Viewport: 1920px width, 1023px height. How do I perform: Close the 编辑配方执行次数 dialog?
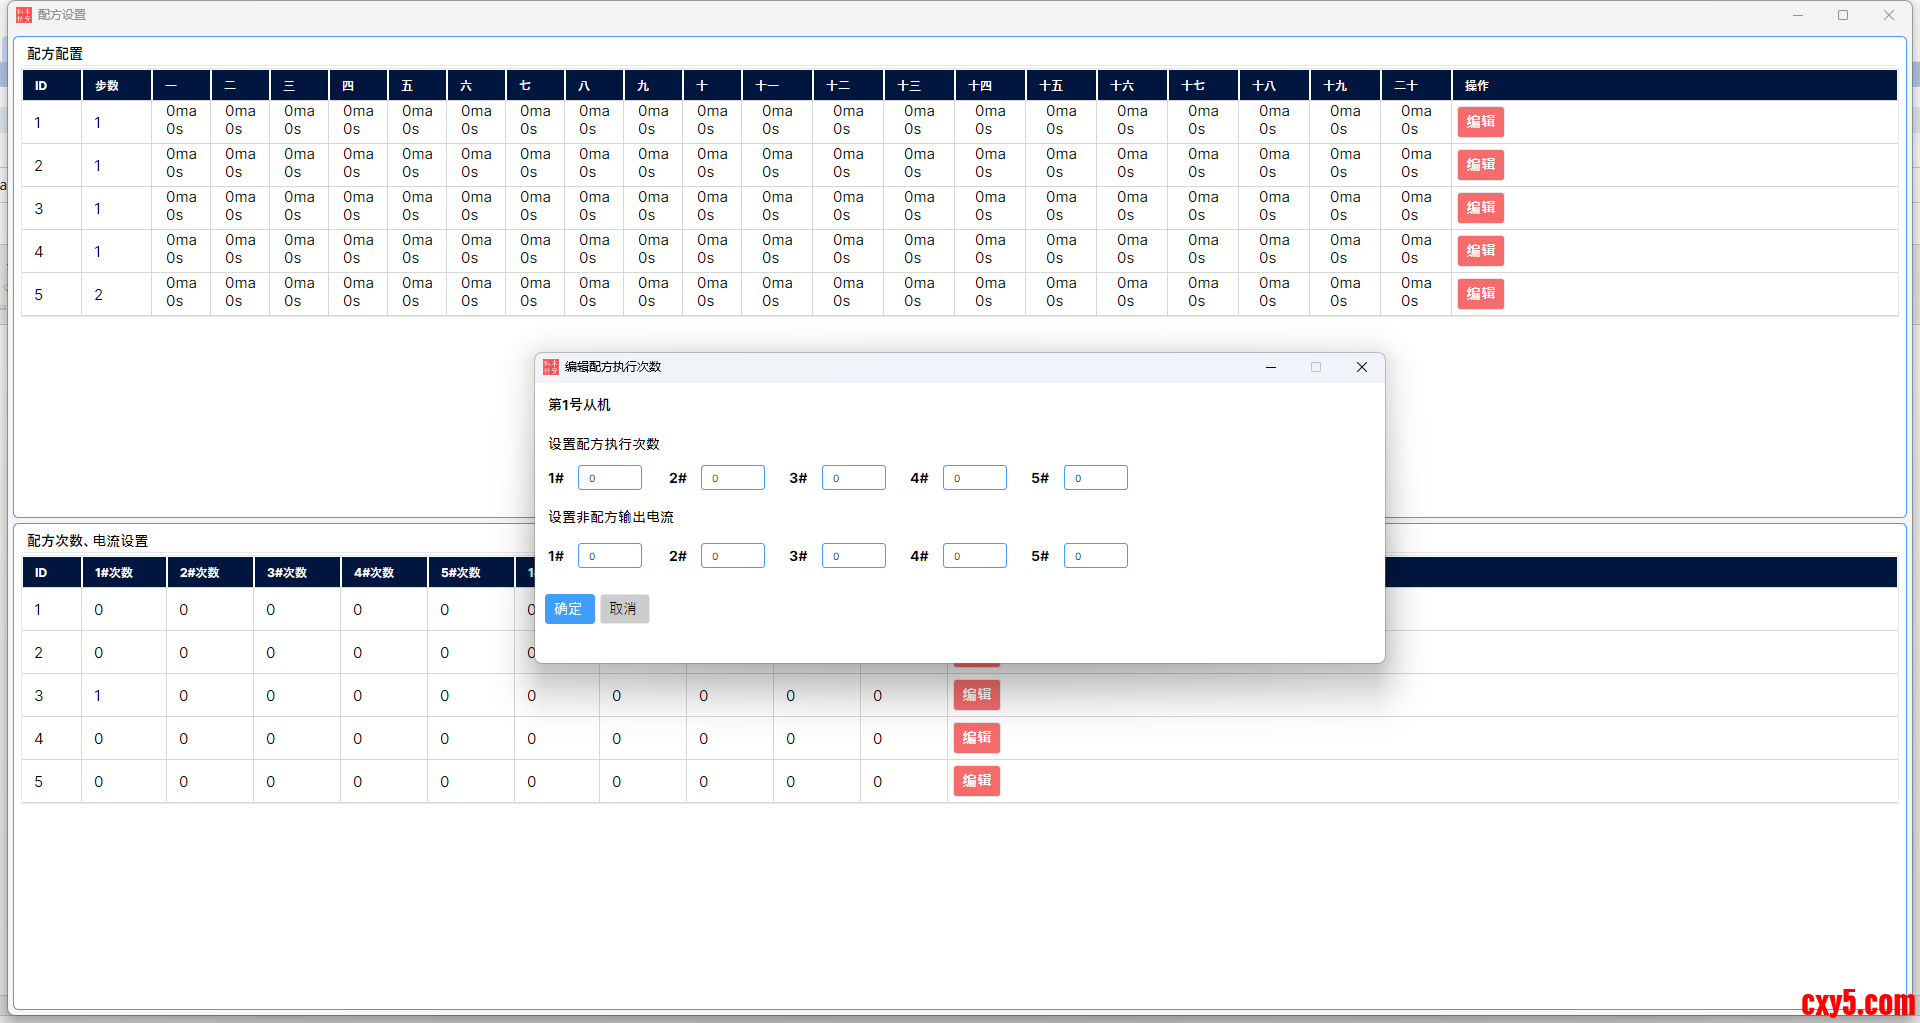click(x=1361, y=367)
